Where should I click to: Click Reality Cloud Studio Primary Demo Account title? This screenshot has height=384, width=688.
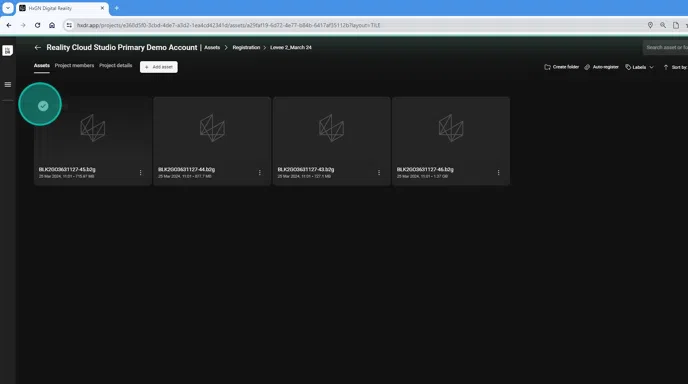click(122, 47)
